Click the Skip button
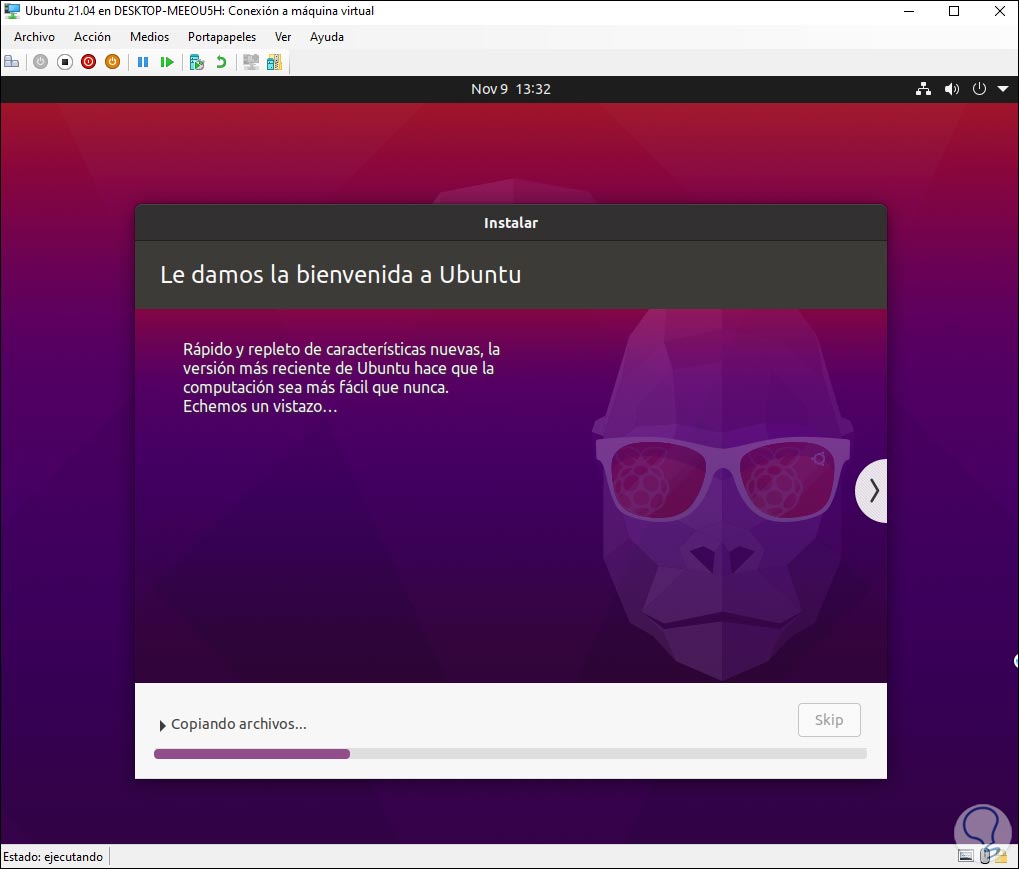1019x869 pixels. coord(829,720)
